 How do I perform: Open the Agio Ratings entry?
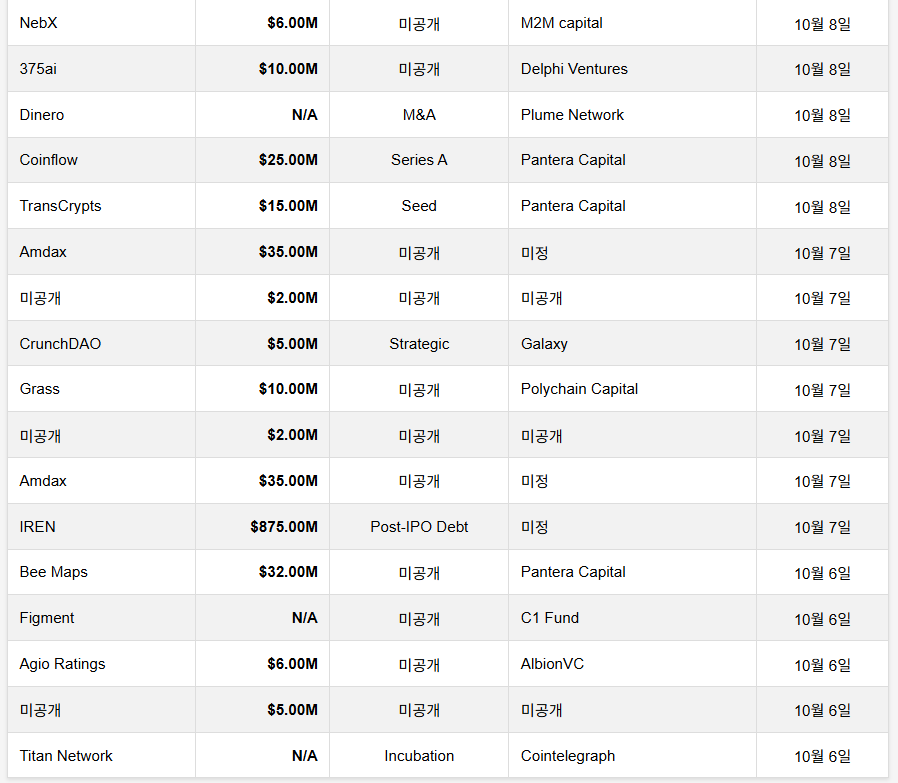point(62,664)
